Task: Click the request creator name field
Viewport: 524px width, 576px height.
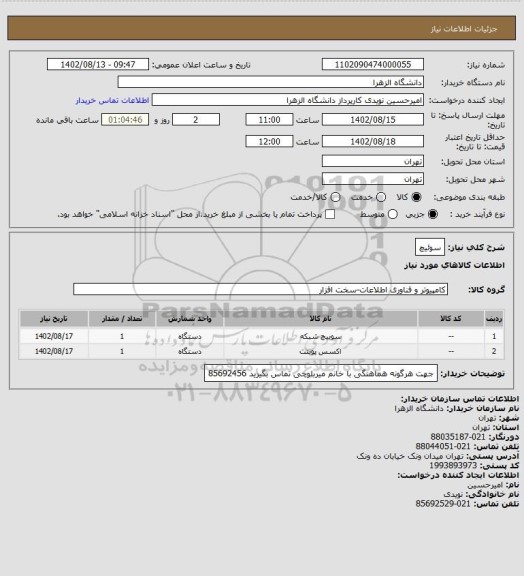Action: [x=288, y=100]
